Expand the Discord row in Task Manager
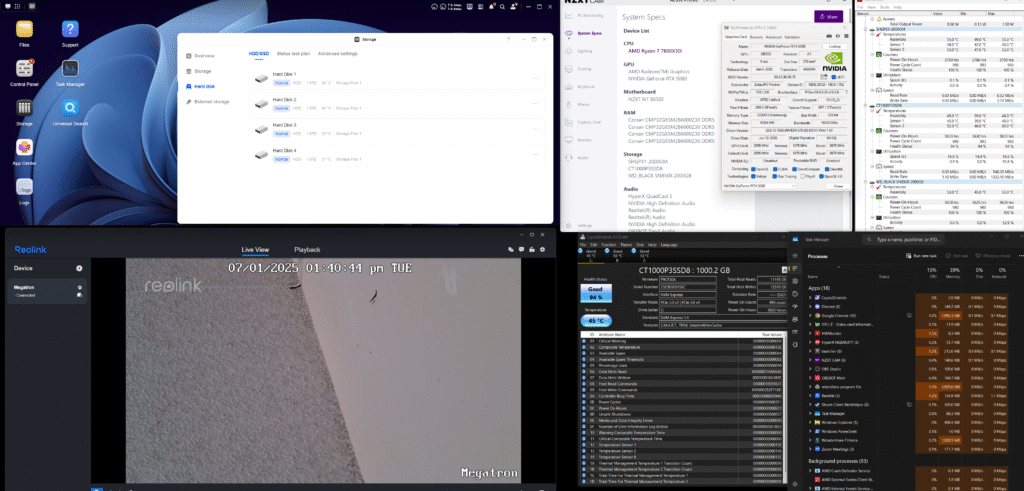The width and height of the screenshot is (1024, 491). click(x=810, y=306)
